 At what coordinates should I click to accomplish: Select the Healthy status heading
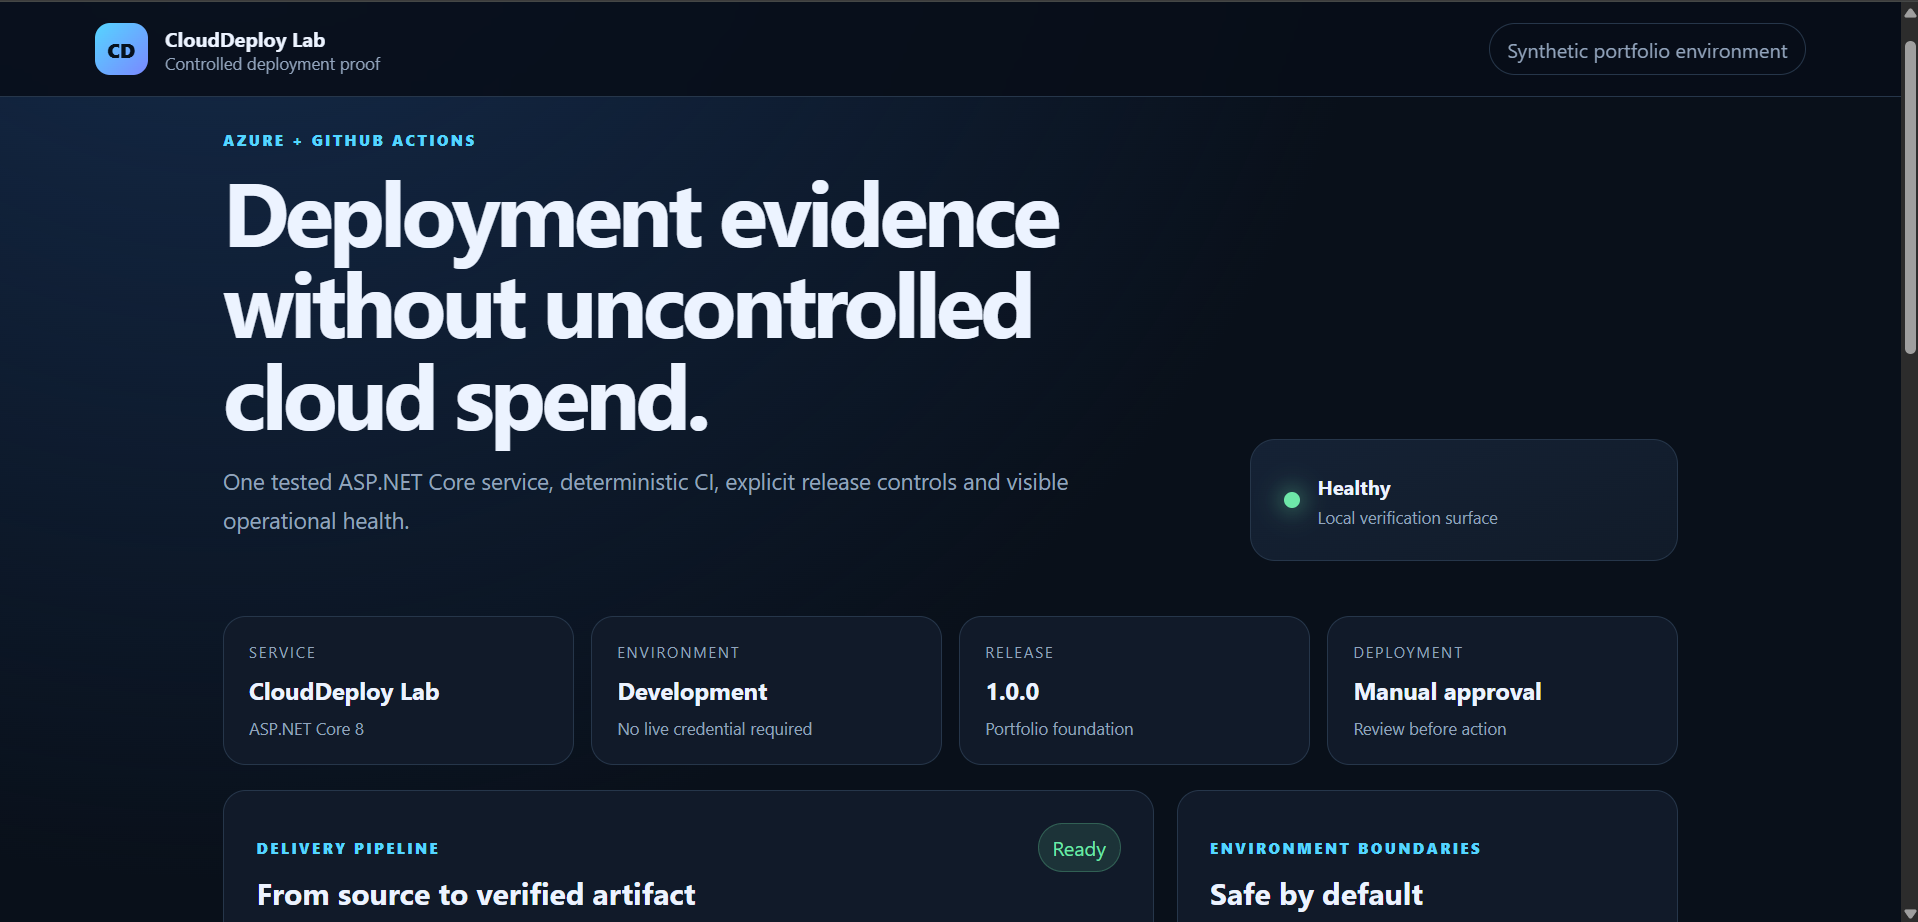pos(1353,488)
